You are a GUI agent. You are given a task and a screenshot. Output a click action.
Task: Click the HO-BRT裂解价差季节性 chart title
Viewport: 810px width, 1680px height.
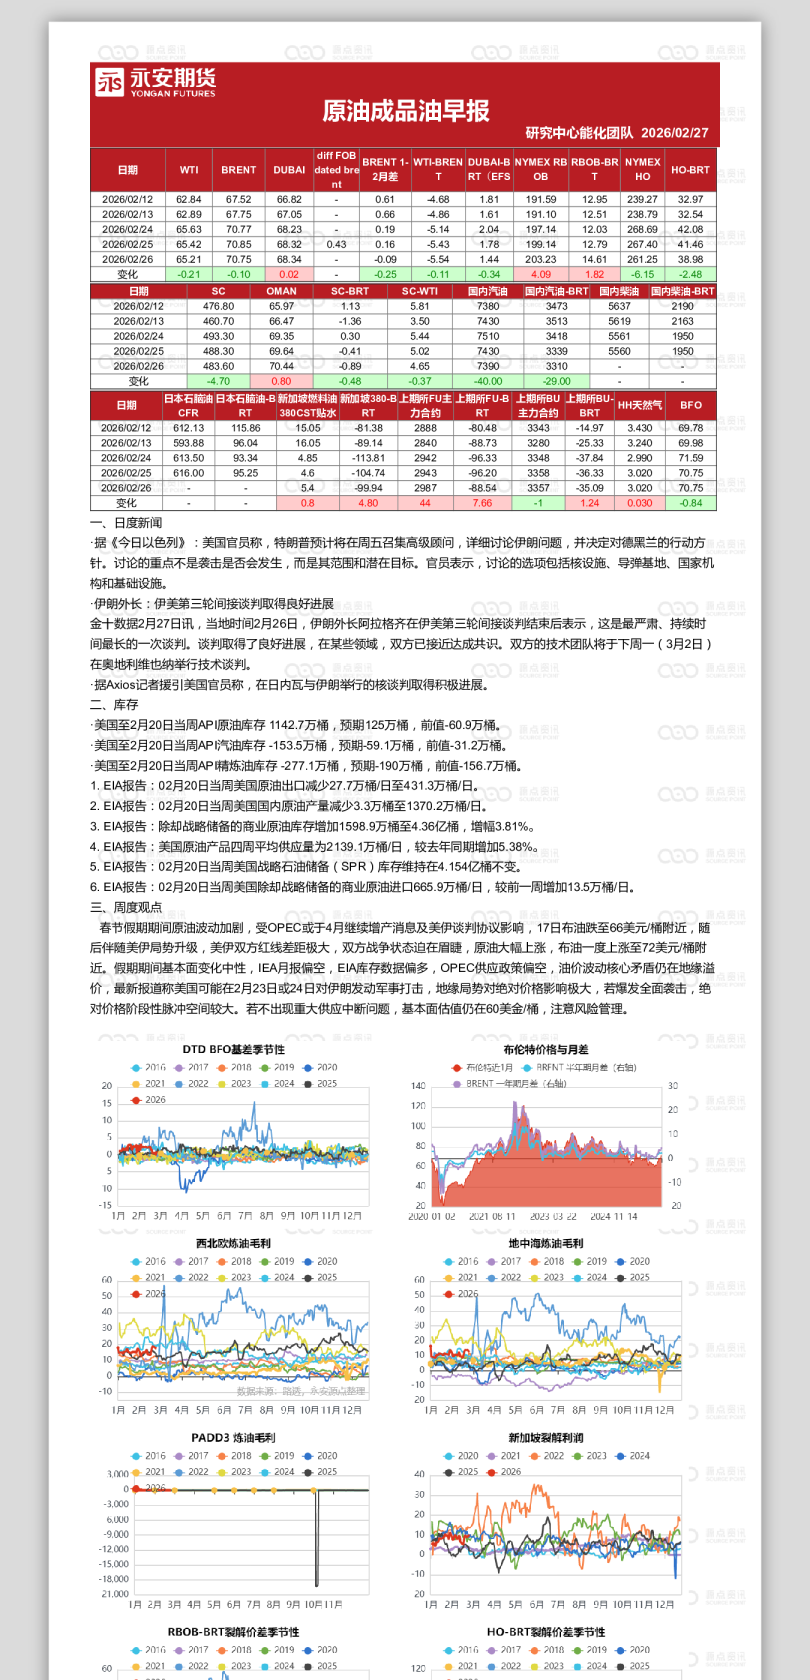[x=545, y=1632]
